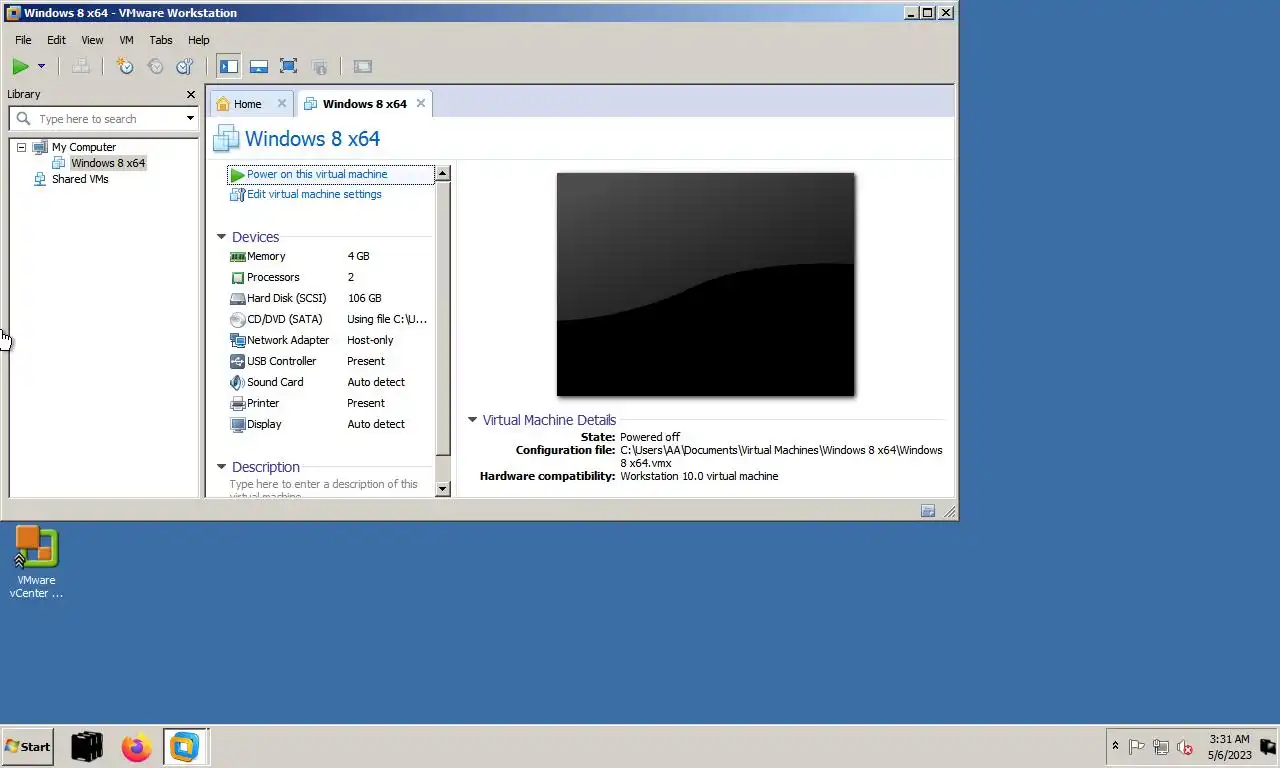This screenshot has width=1280, height=768.
Task: Click the Action Center flag tray icon
Action: coord(1137,747)
